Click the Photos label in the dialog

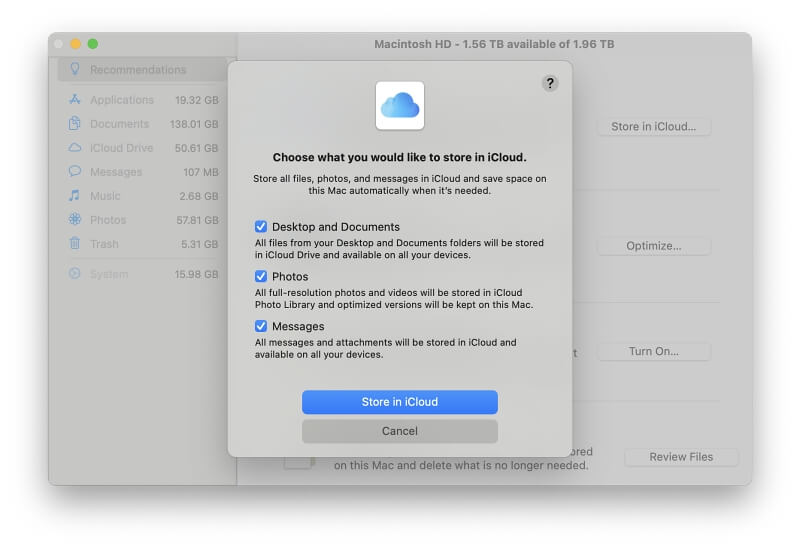pos(290,277)
